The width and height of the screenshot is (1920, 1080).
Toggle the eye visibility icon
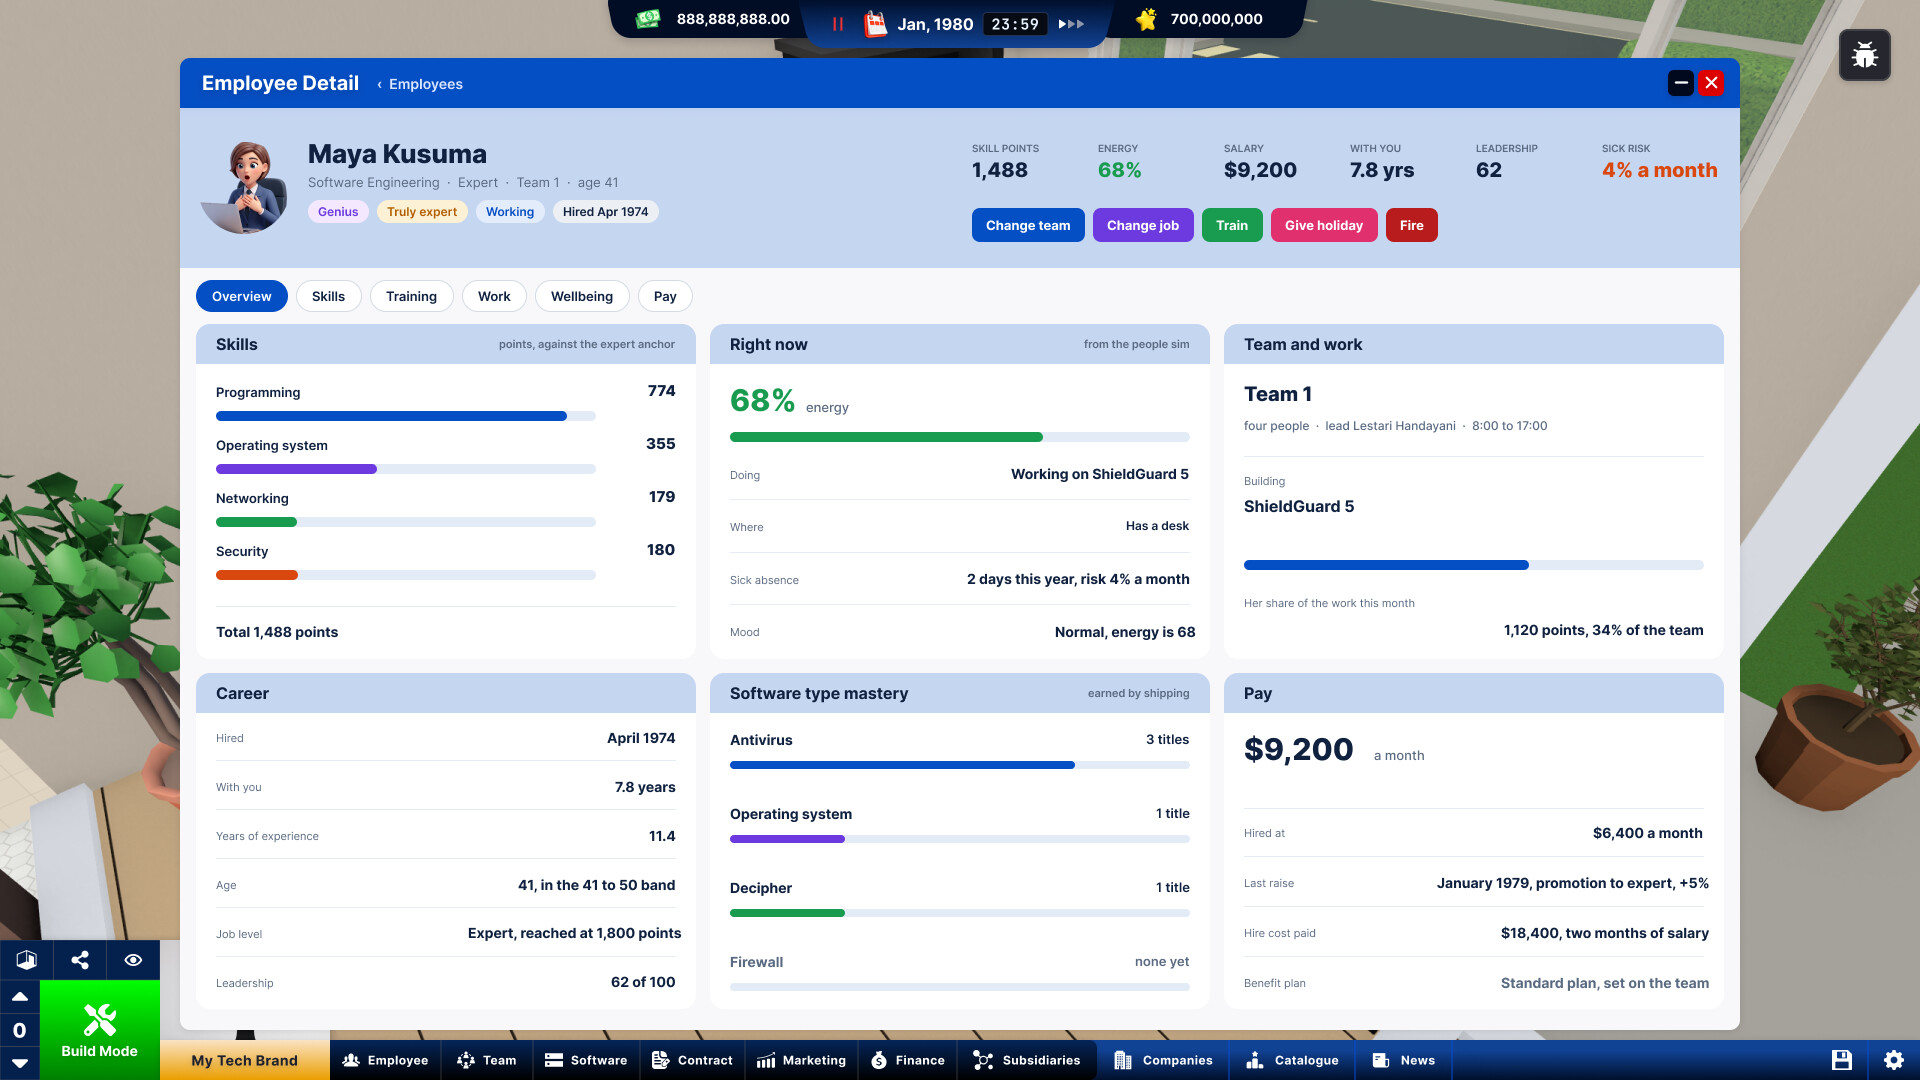tap(133, 960)
